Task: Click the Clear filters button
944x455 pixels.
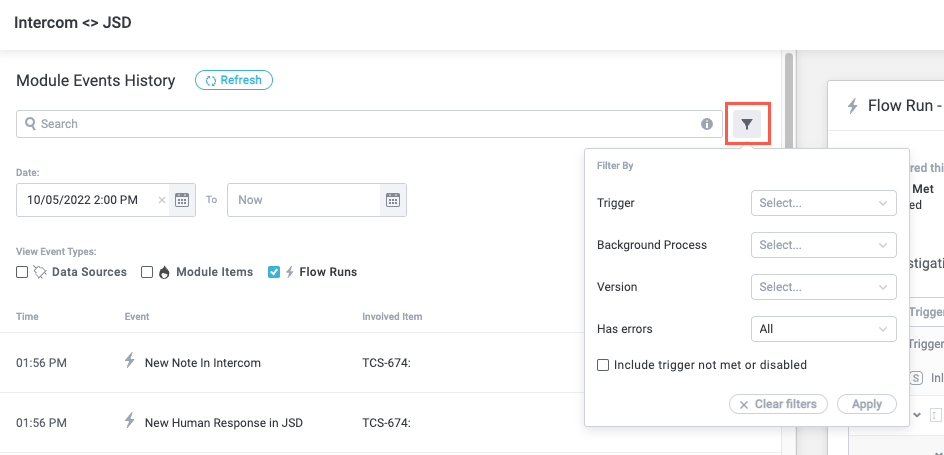Action: tap(779, 404)
